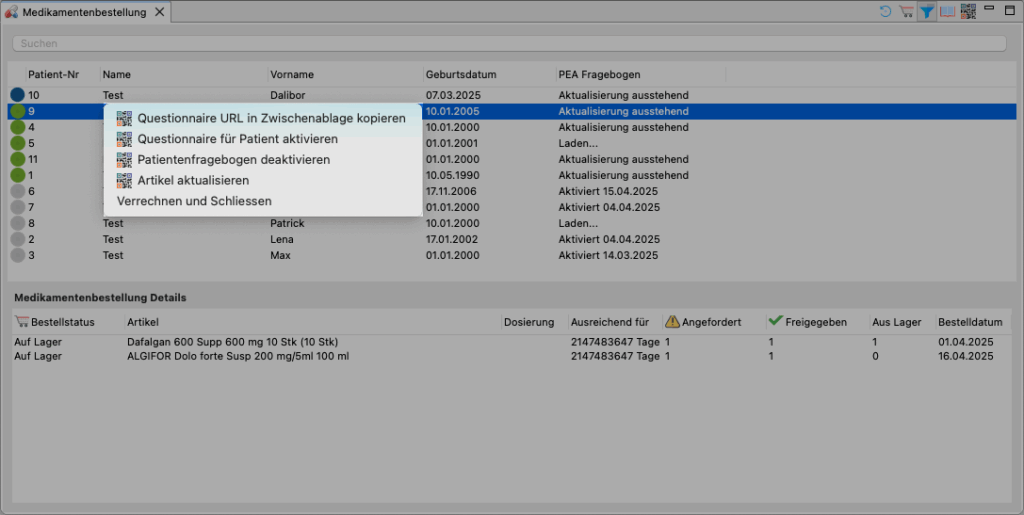This screenshot has width=1024, height=515.
Task: Click blue status circle of patient 10
Action: [x=17, y=95]
